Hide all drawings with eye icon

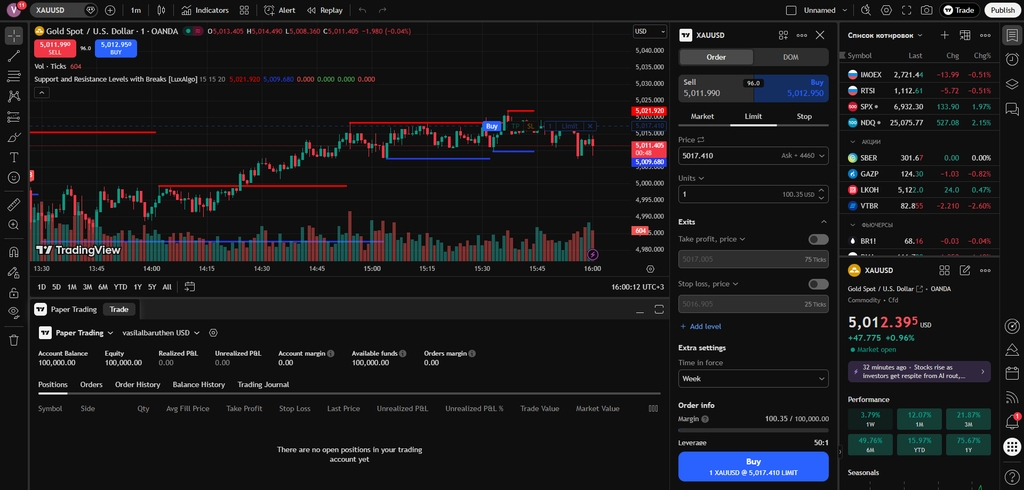[14, 312]
